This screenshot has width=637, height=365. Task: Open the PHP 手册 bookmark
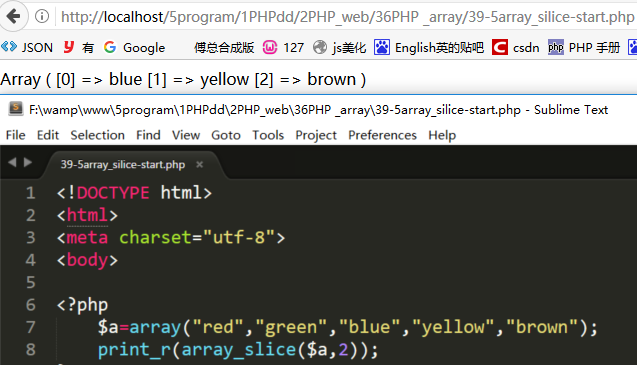click(x=594, y=48)
